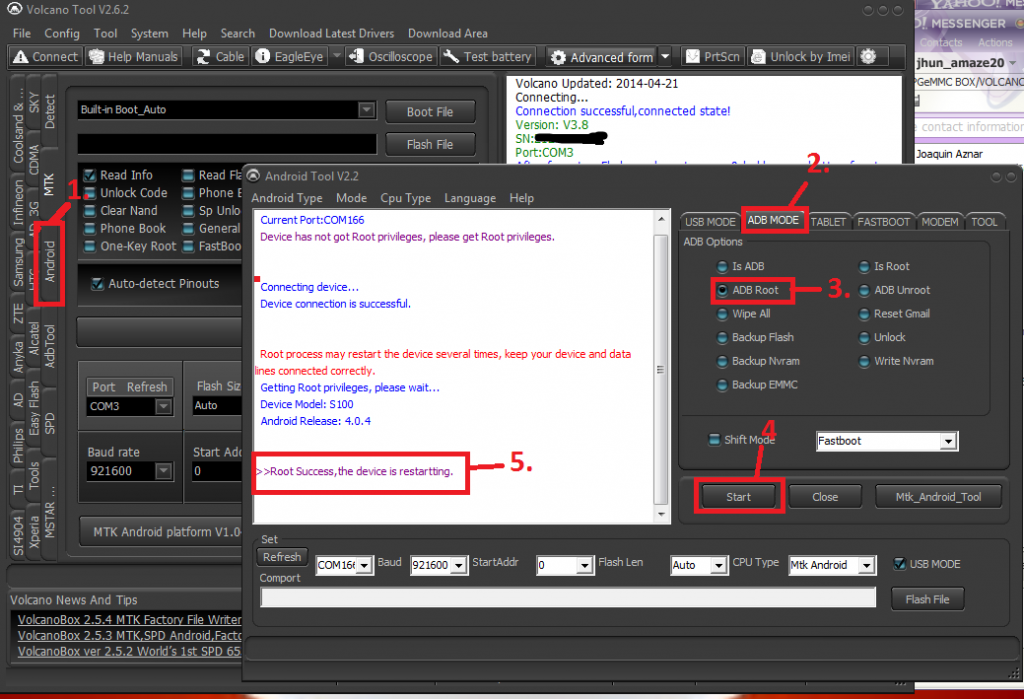Click the Start button
Image resolution: width=1024 pixels, height=699 pixels.
[x=739, y=497]
